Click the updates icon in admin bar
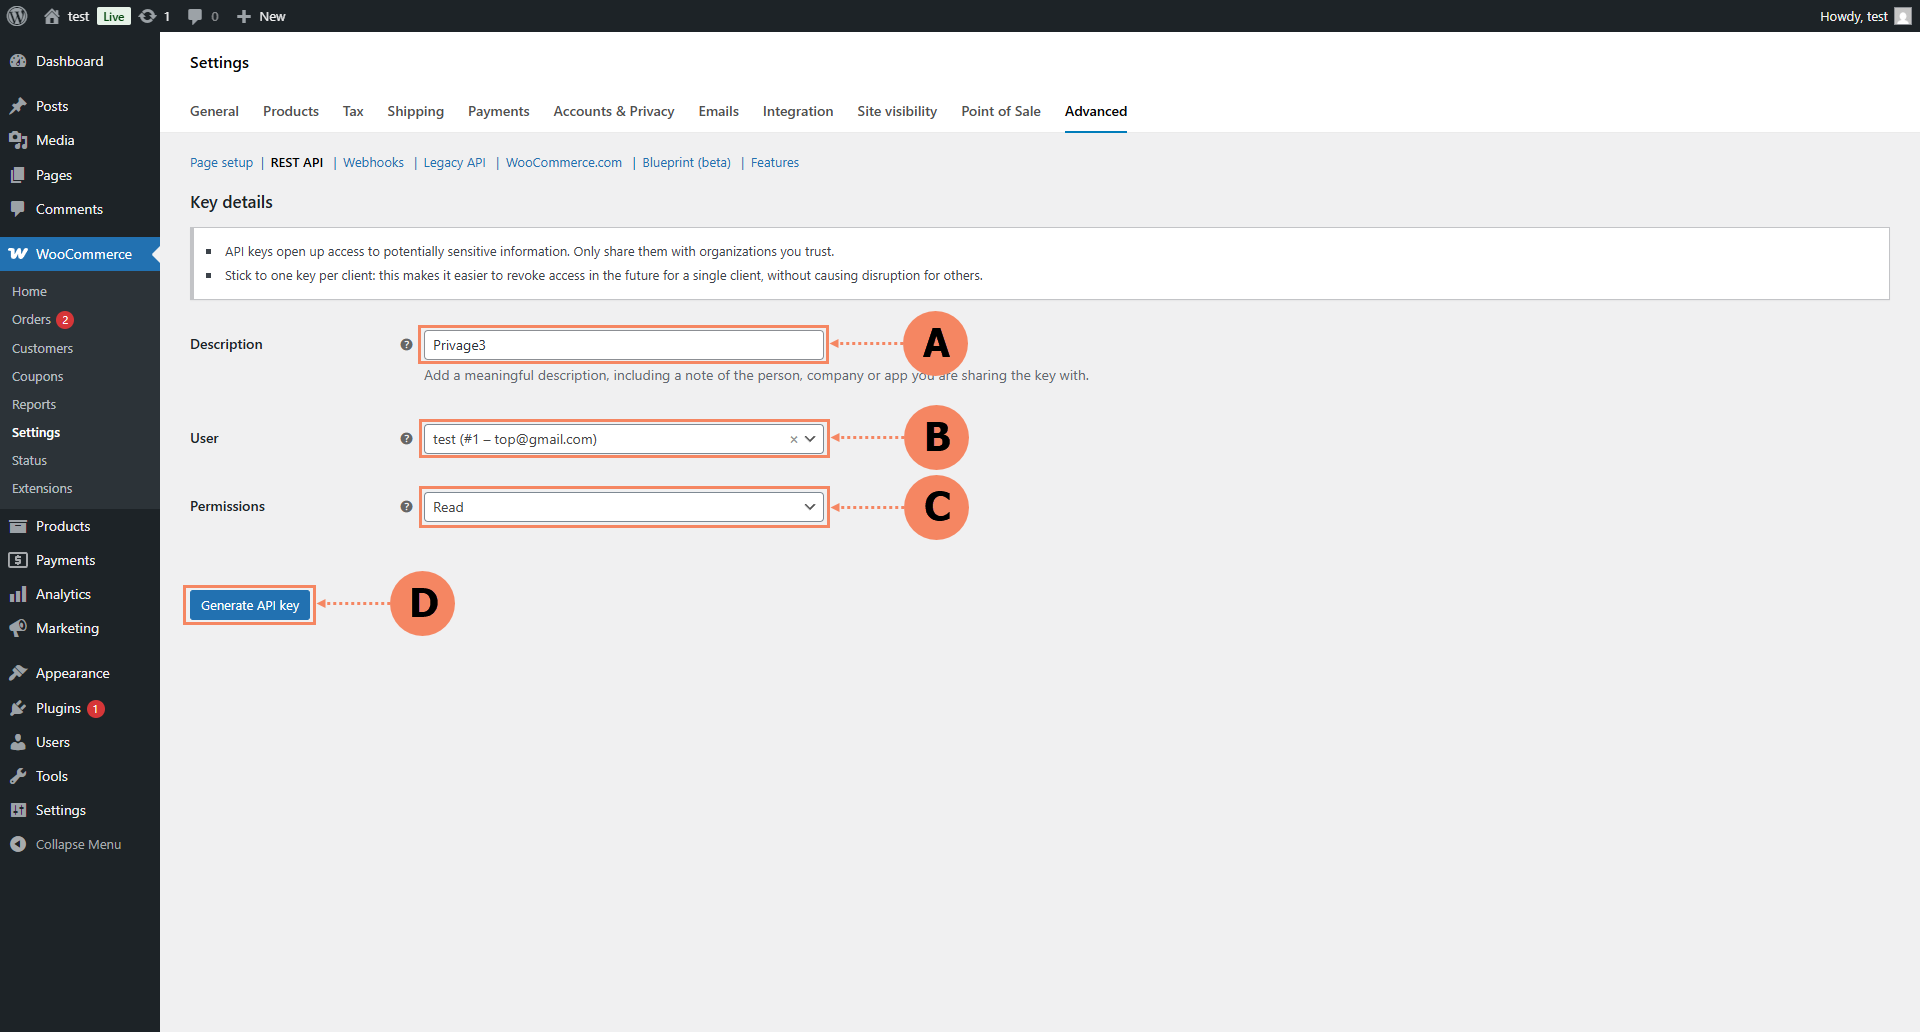This screenshot has width=1920, height=1032. [x=148, y=16]
